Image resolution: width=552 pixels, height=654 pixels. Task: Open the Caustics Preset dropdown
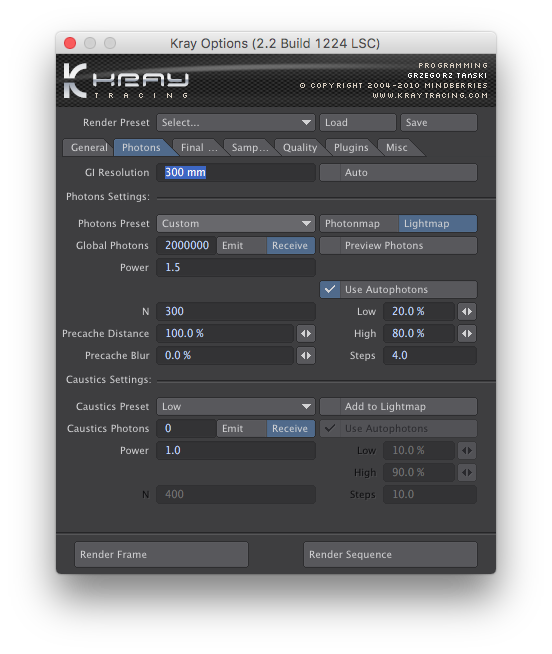pyautogui.click(x=236, y=407)
